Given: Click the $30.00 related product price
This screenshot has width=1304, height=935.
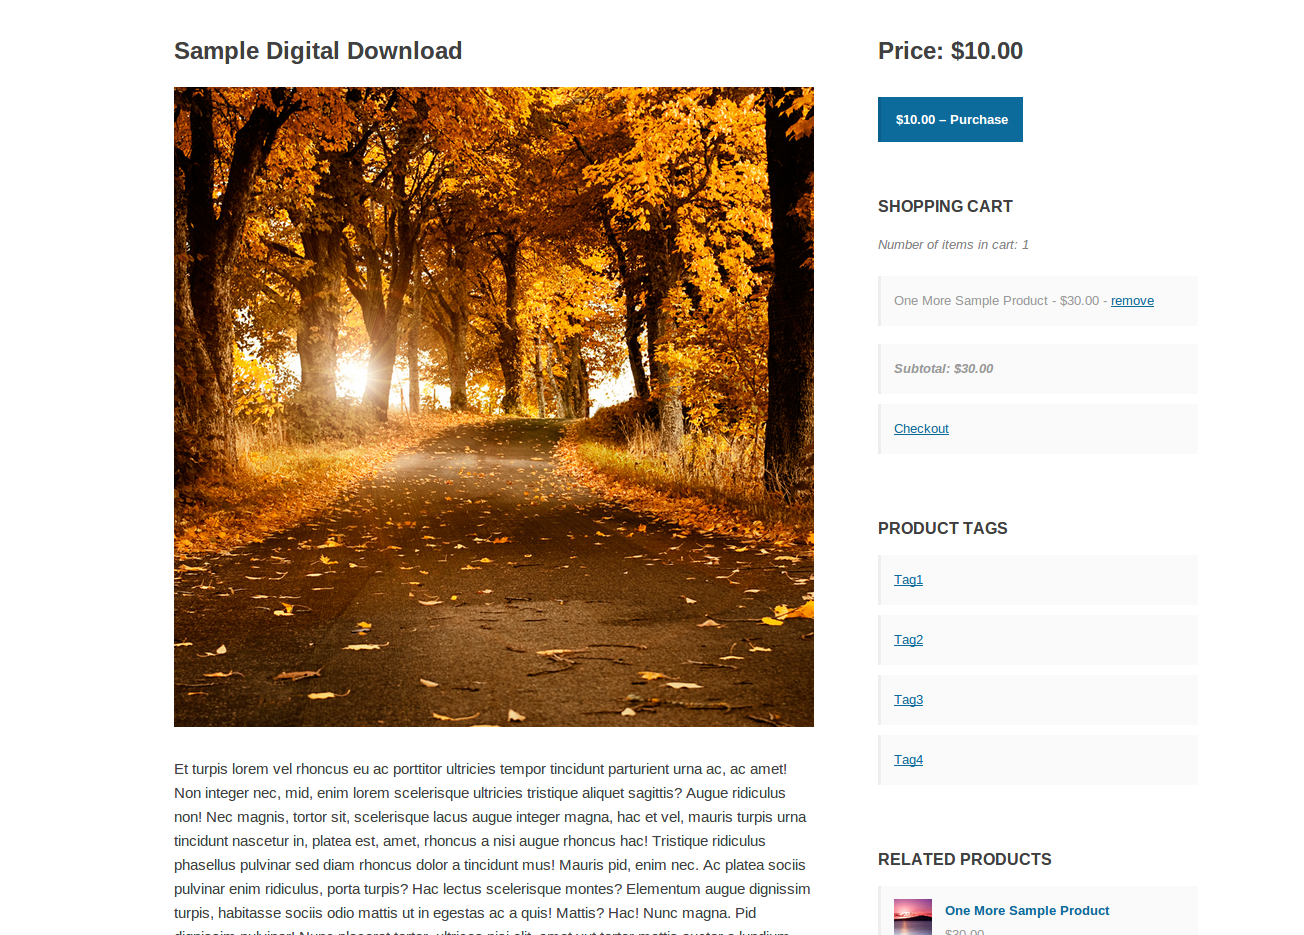Looking at the screenshot, I should click(x=964, y=930).
